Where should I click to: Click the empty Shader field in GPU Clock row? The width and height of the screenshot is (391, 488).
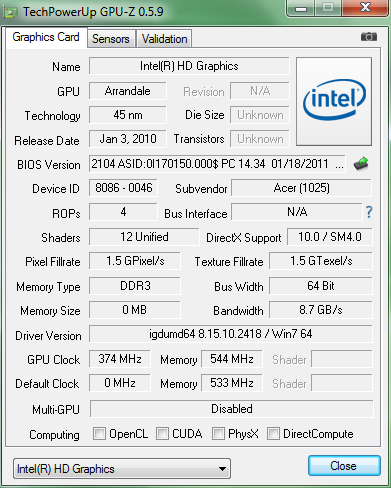pyautogui.click(x=342, y=359)
